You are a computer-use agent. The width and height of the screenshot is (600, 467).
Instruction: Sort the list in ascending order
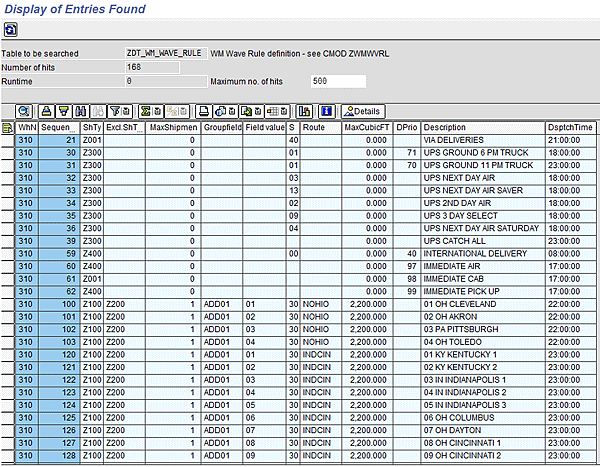point(46,110)
